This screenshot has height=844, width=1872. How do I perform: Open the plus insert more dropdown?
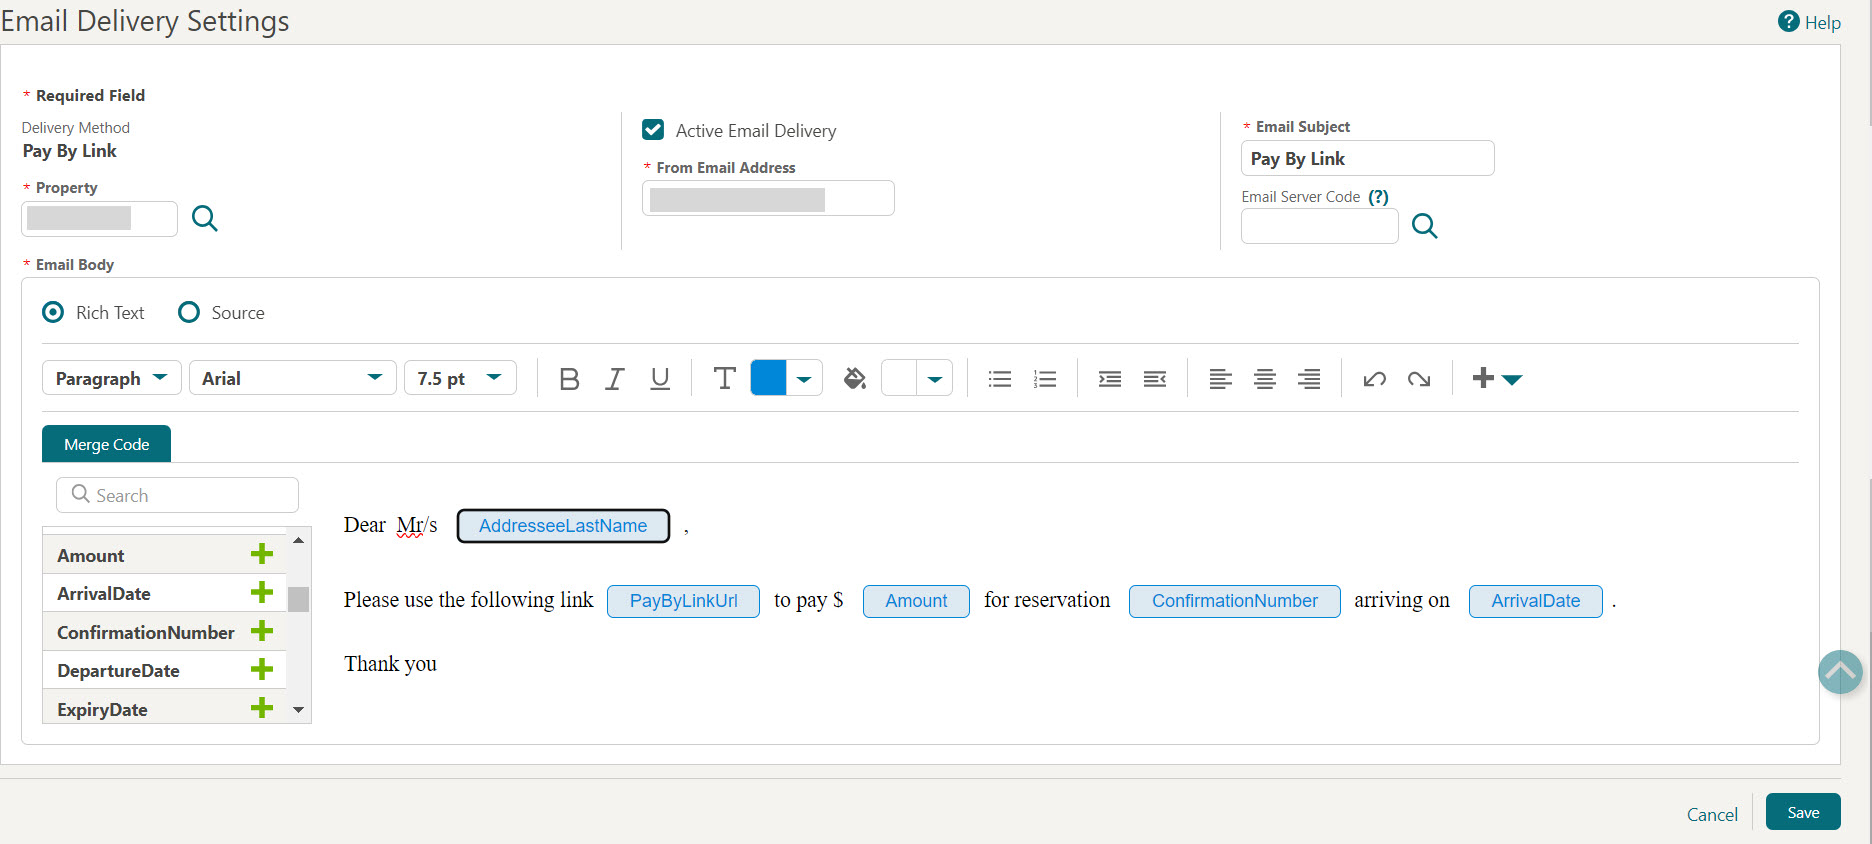coord(1497,378)
